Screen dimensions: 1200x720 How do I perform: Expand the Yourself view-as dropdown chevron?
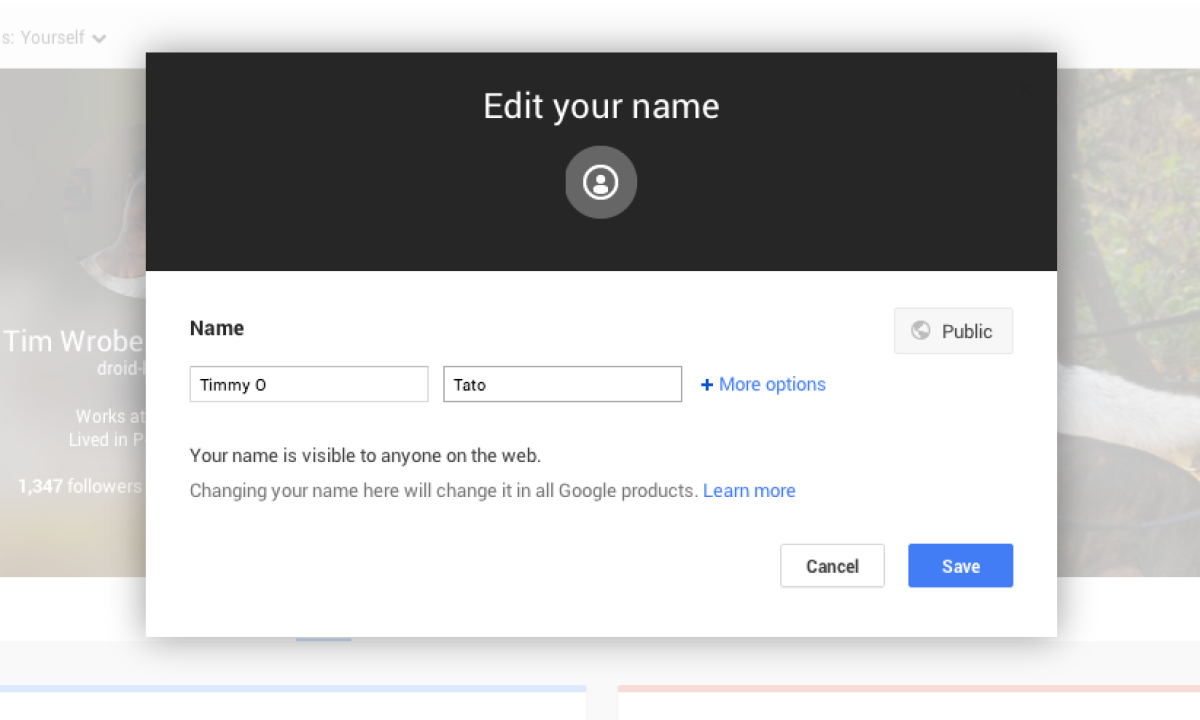99,39
